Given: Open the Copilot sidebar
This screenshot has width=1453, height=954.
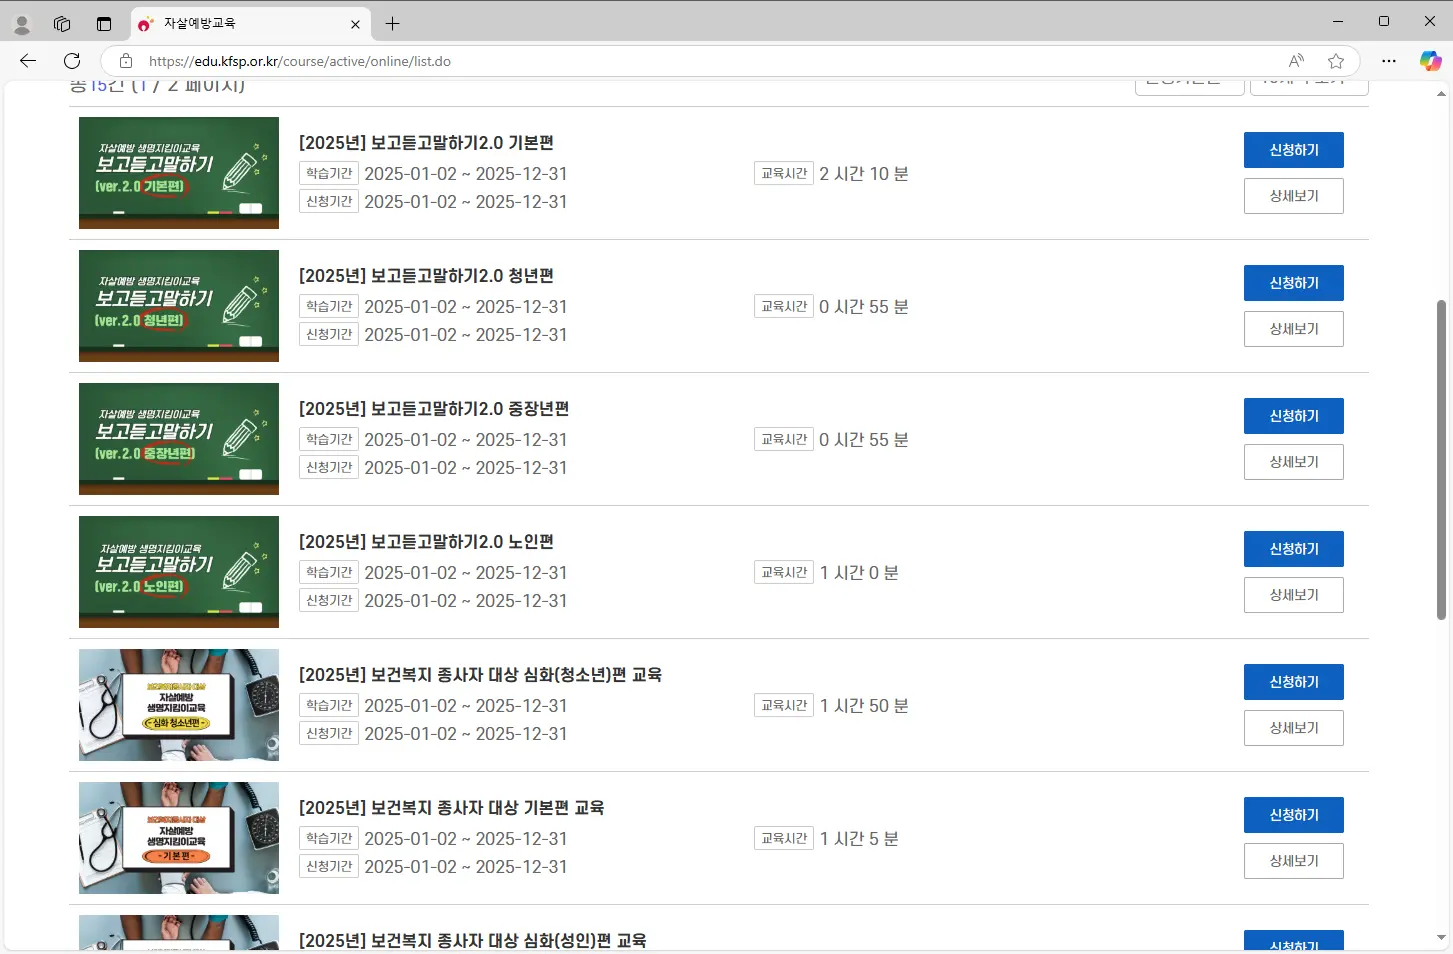Looking at the screenshot, I should tap(1430, 61).
